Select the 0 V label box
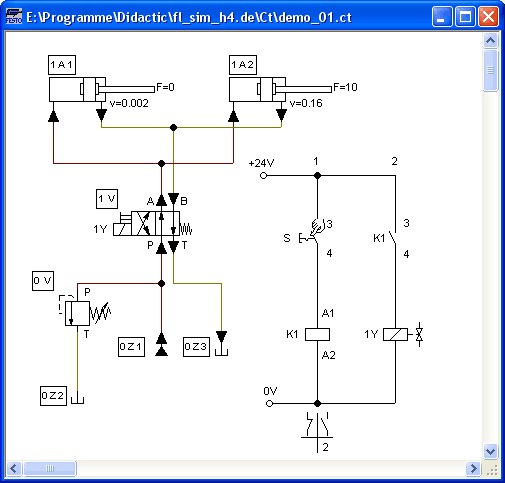 click(x=43, y=281)
